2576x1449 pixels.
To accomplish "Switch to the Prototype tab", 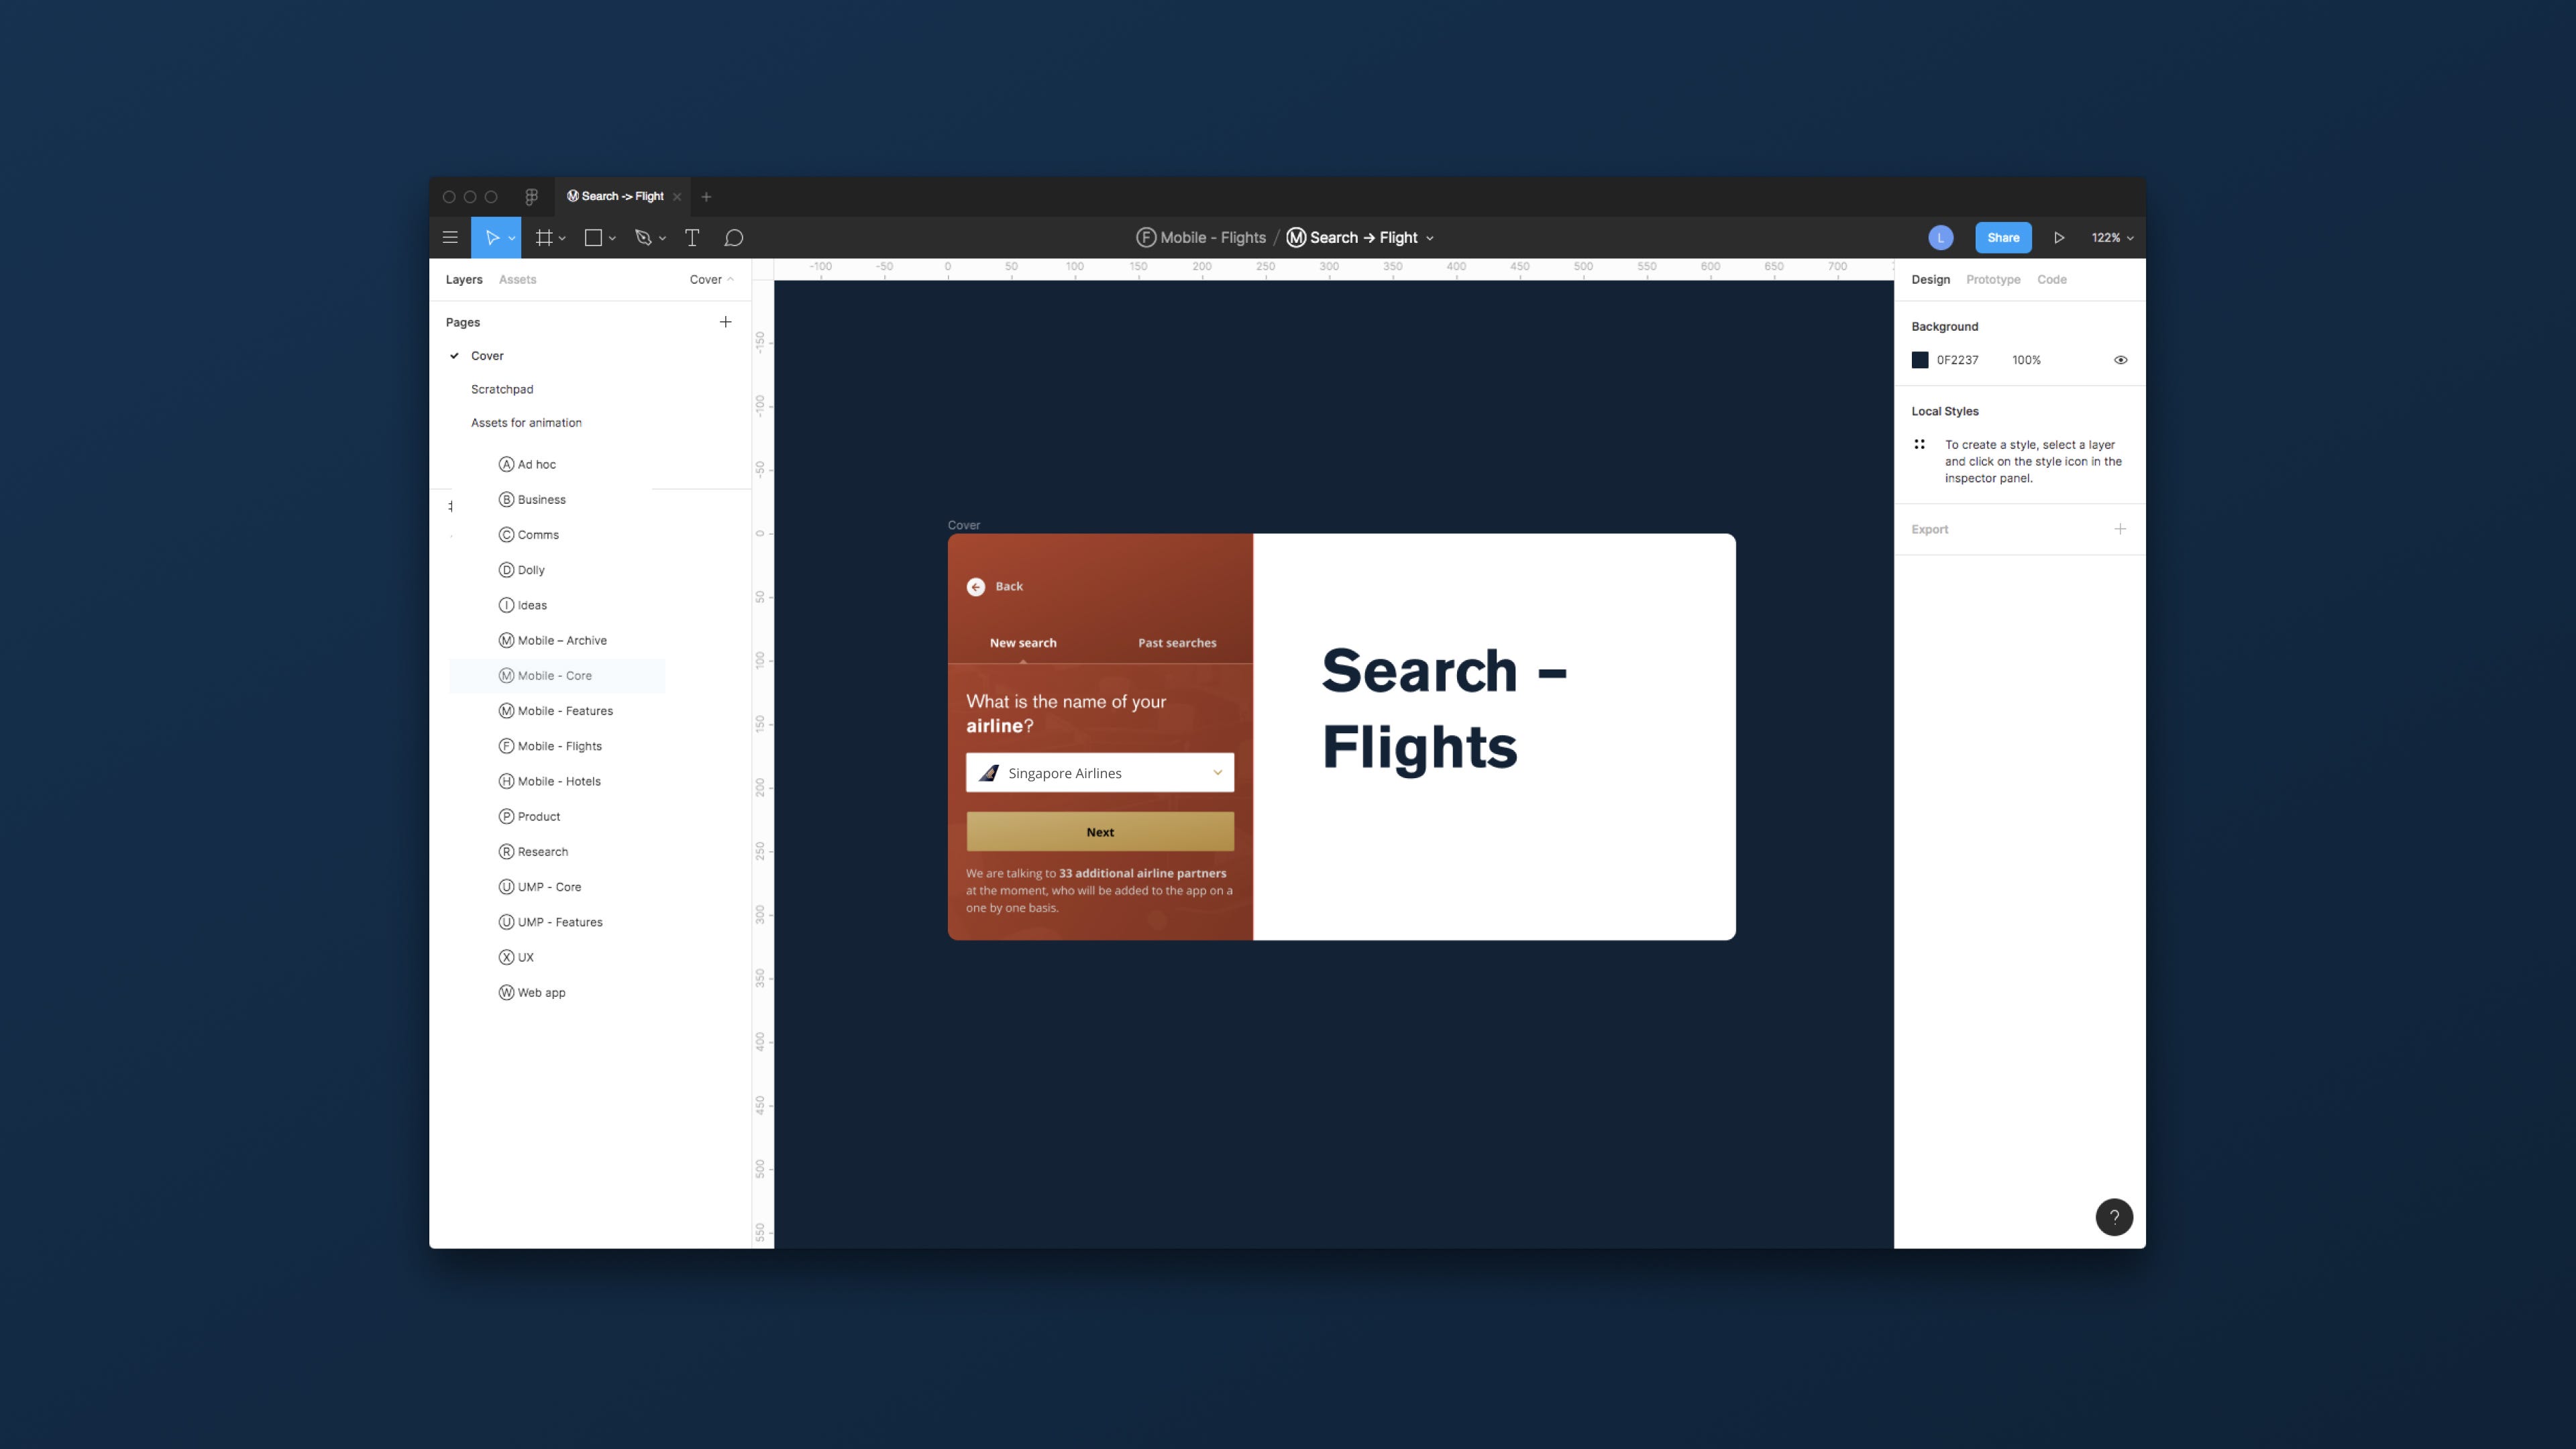I will [x=1992, y=280].
